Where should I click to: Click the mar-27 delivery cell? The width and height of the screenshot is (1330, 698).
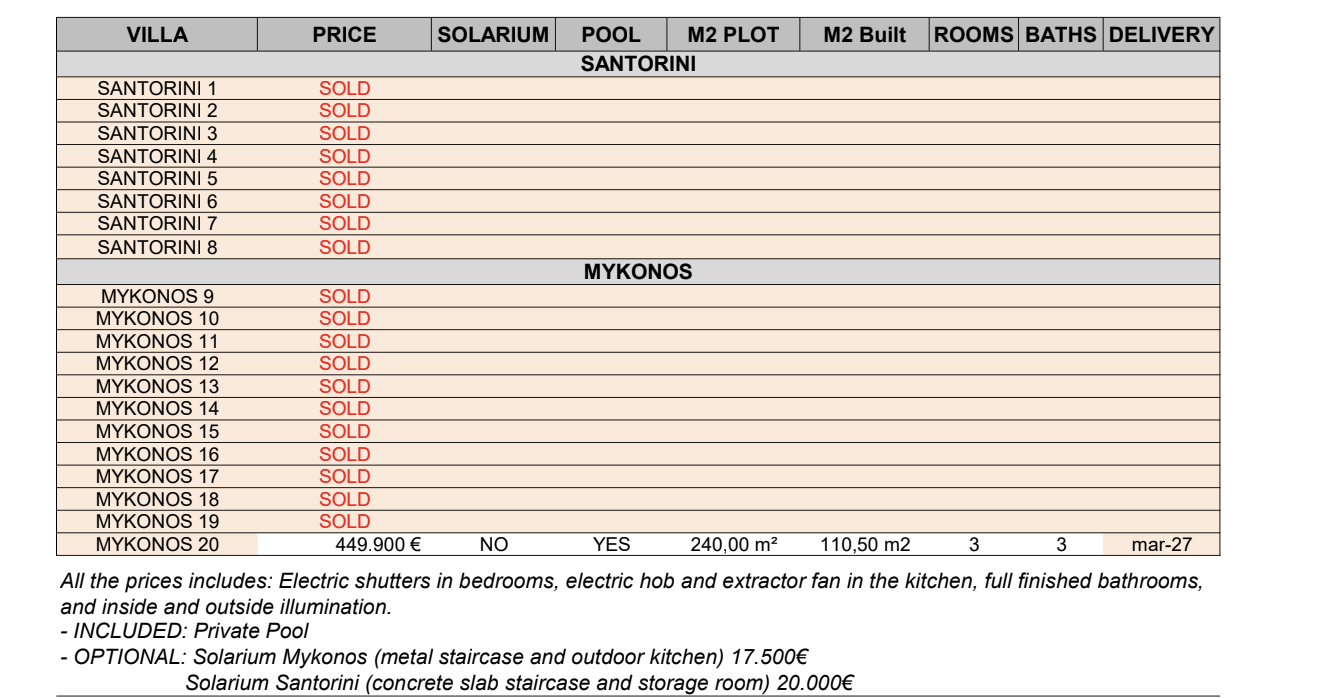click(1162, 544)
